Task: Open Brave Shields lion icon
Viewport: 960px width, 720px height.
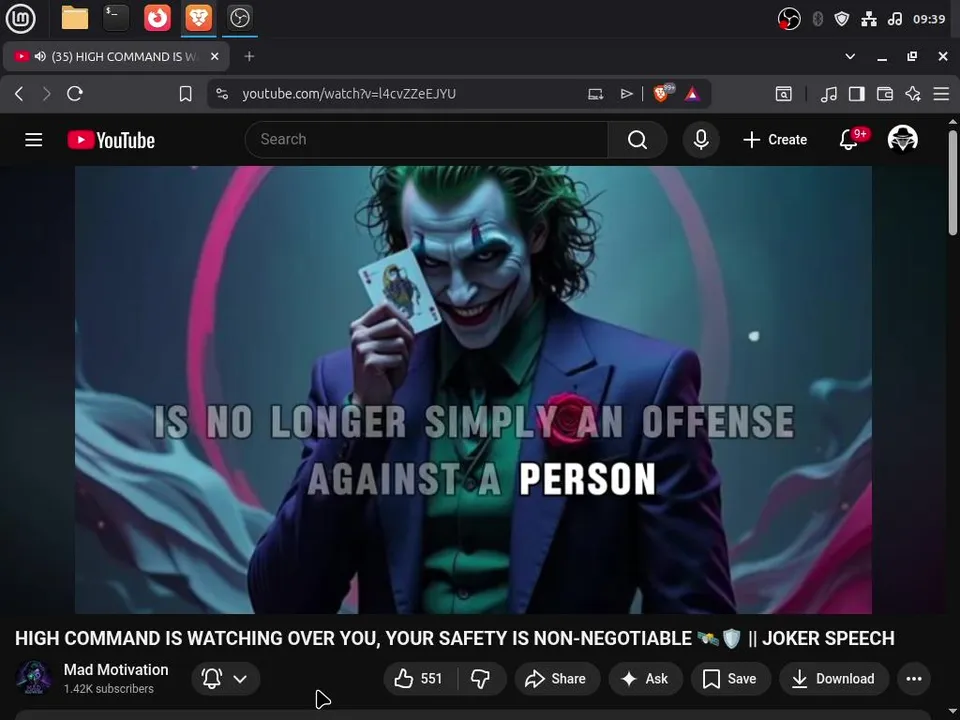Action: click(662, 93)
